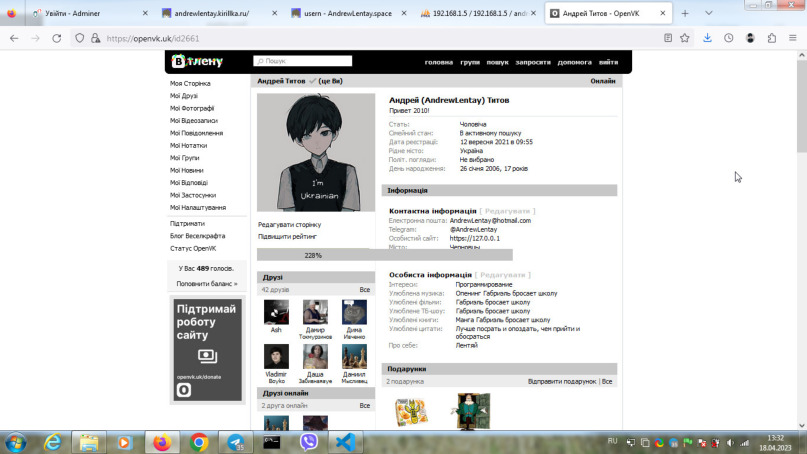Screen dimensions: 807x454
Task: Open the command prompt taskbar icon
Action: (272, 443)
